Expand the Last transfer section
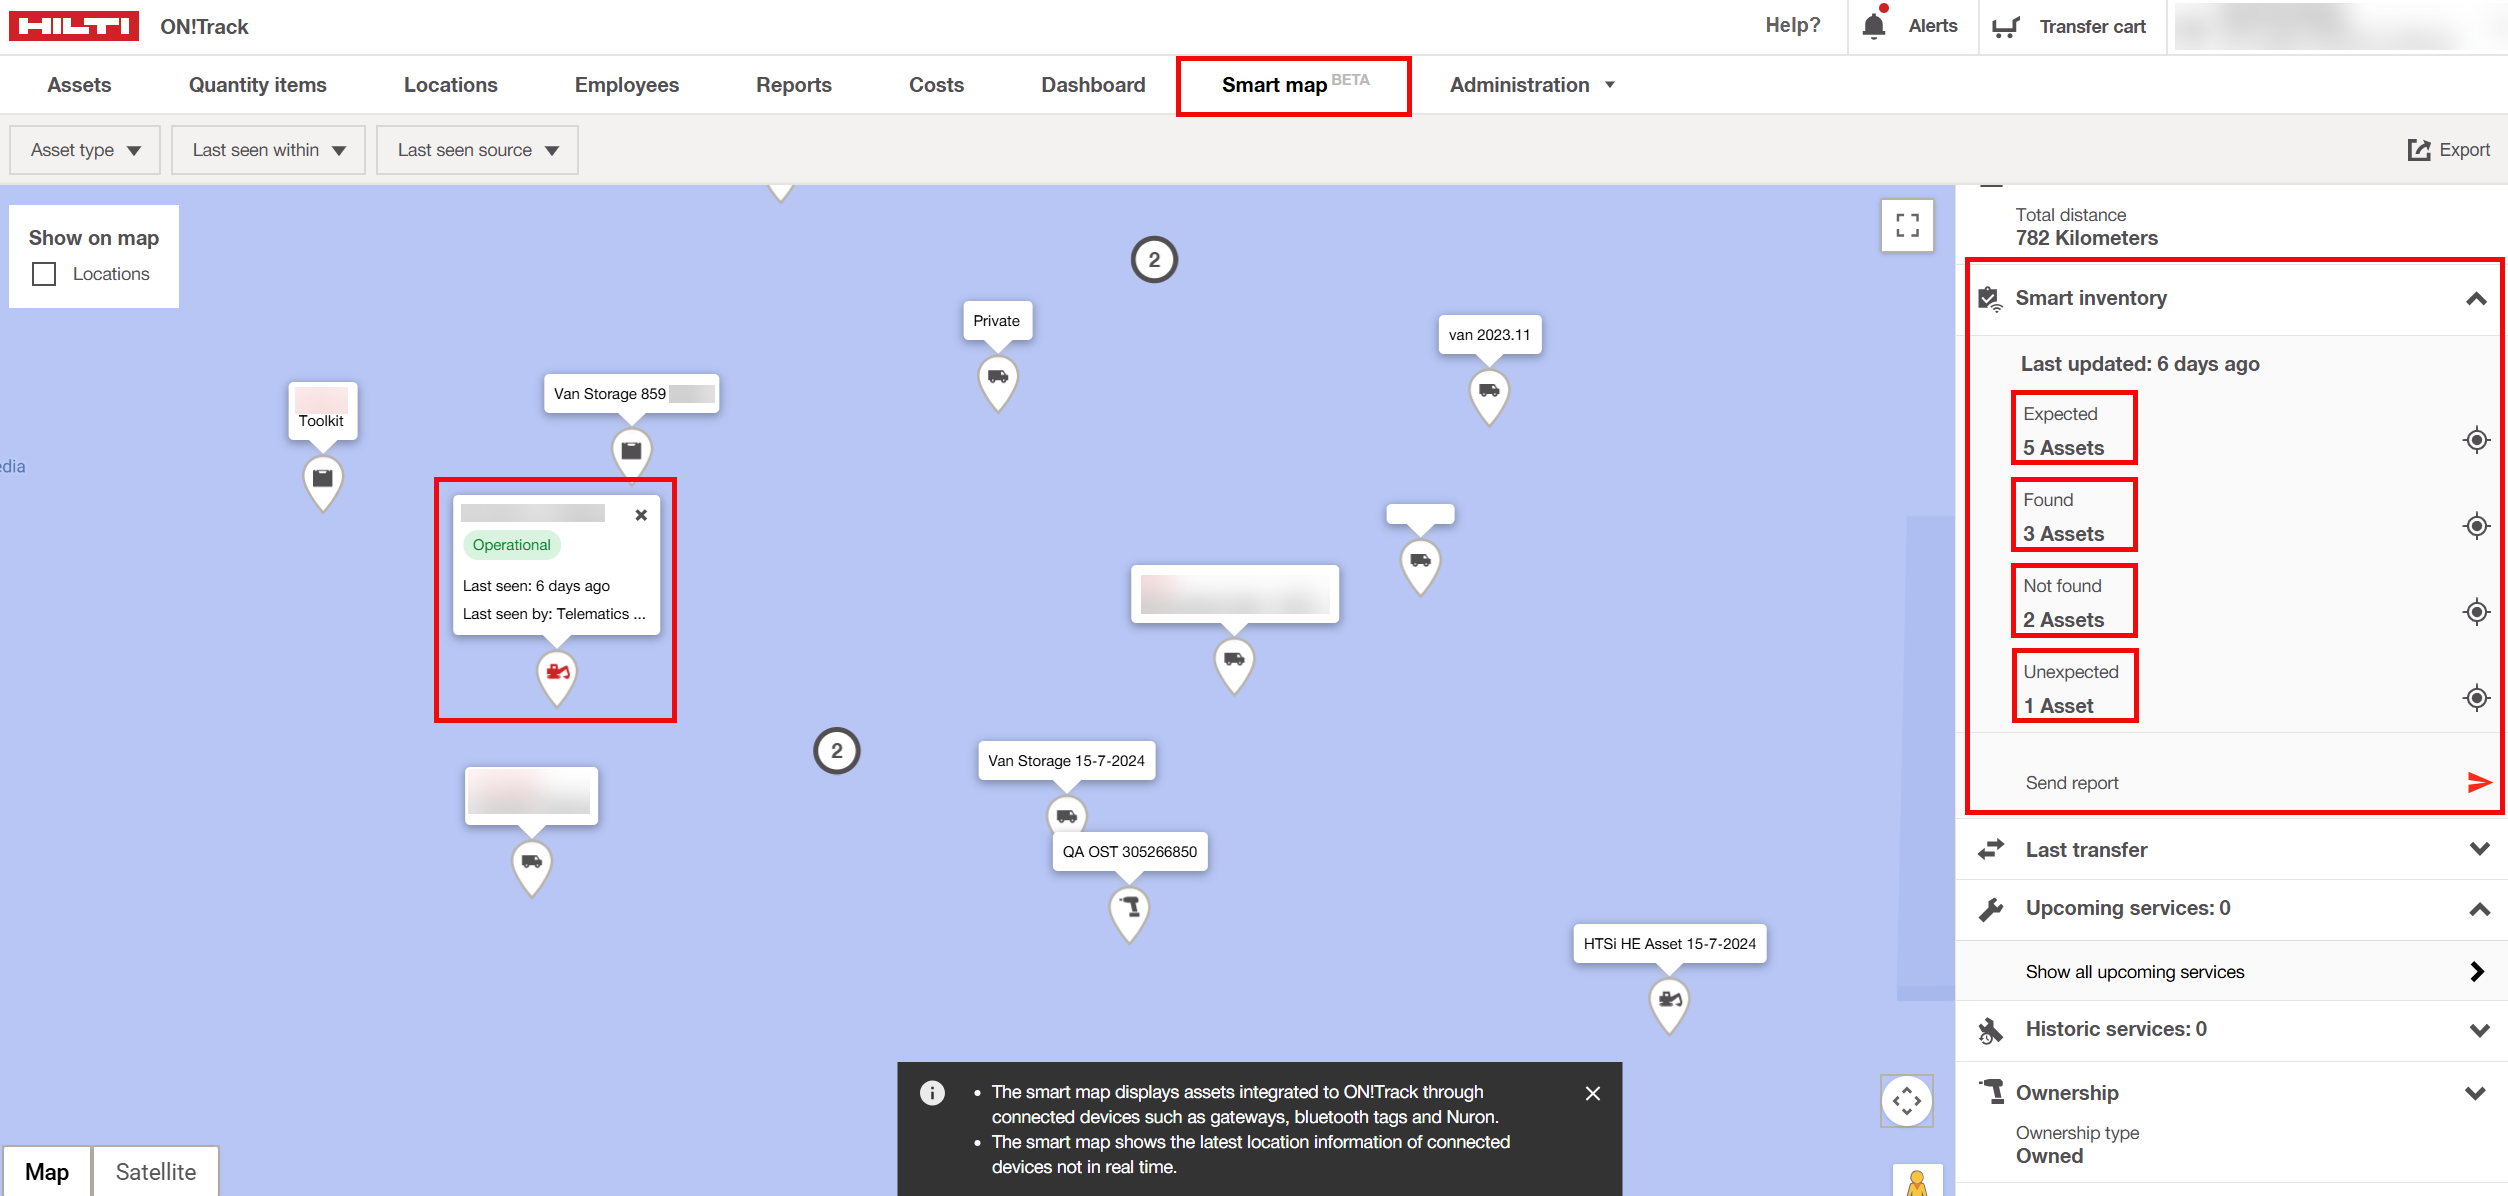Image resolution: width=2508 pixels, height=1196 pixels. coord(2479,849)
